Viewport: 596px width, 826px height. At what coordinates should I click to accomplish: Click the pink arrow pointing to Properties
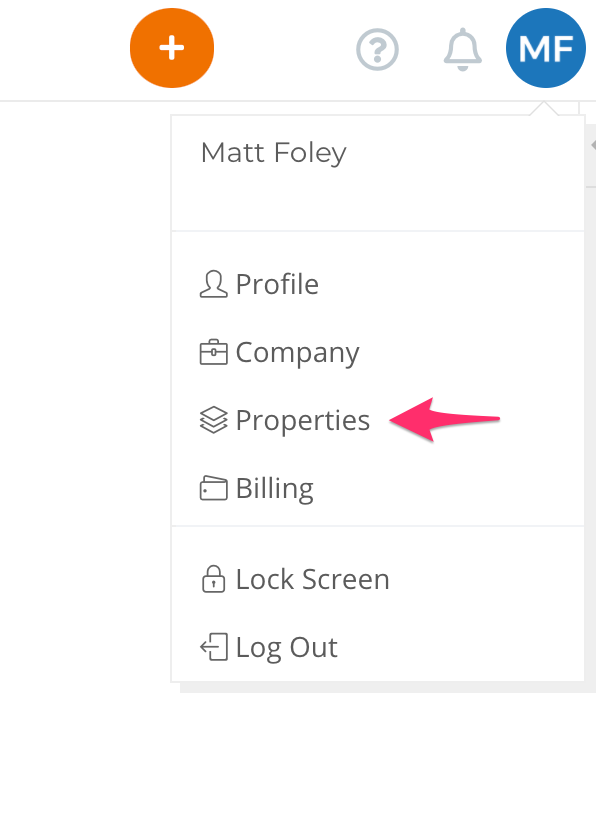coord(444,419)
